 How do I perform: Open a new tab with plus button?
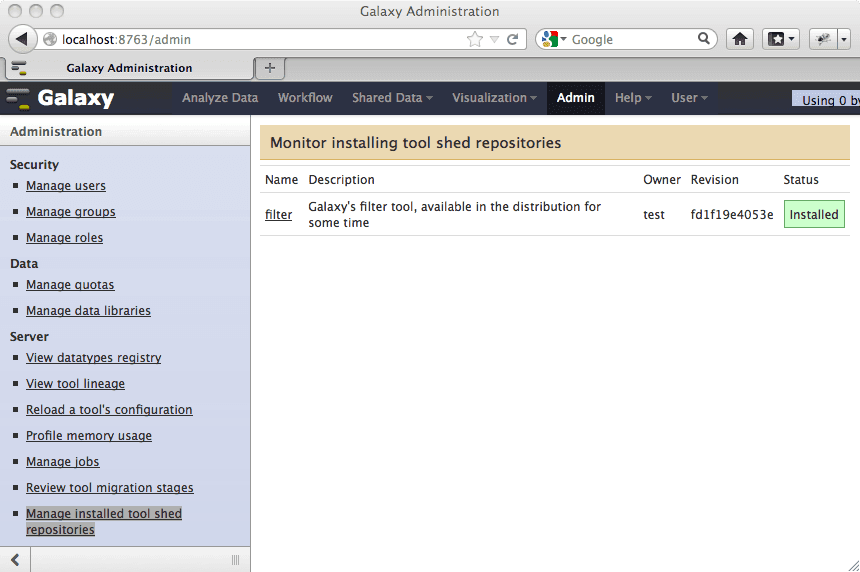click(269, 67)
